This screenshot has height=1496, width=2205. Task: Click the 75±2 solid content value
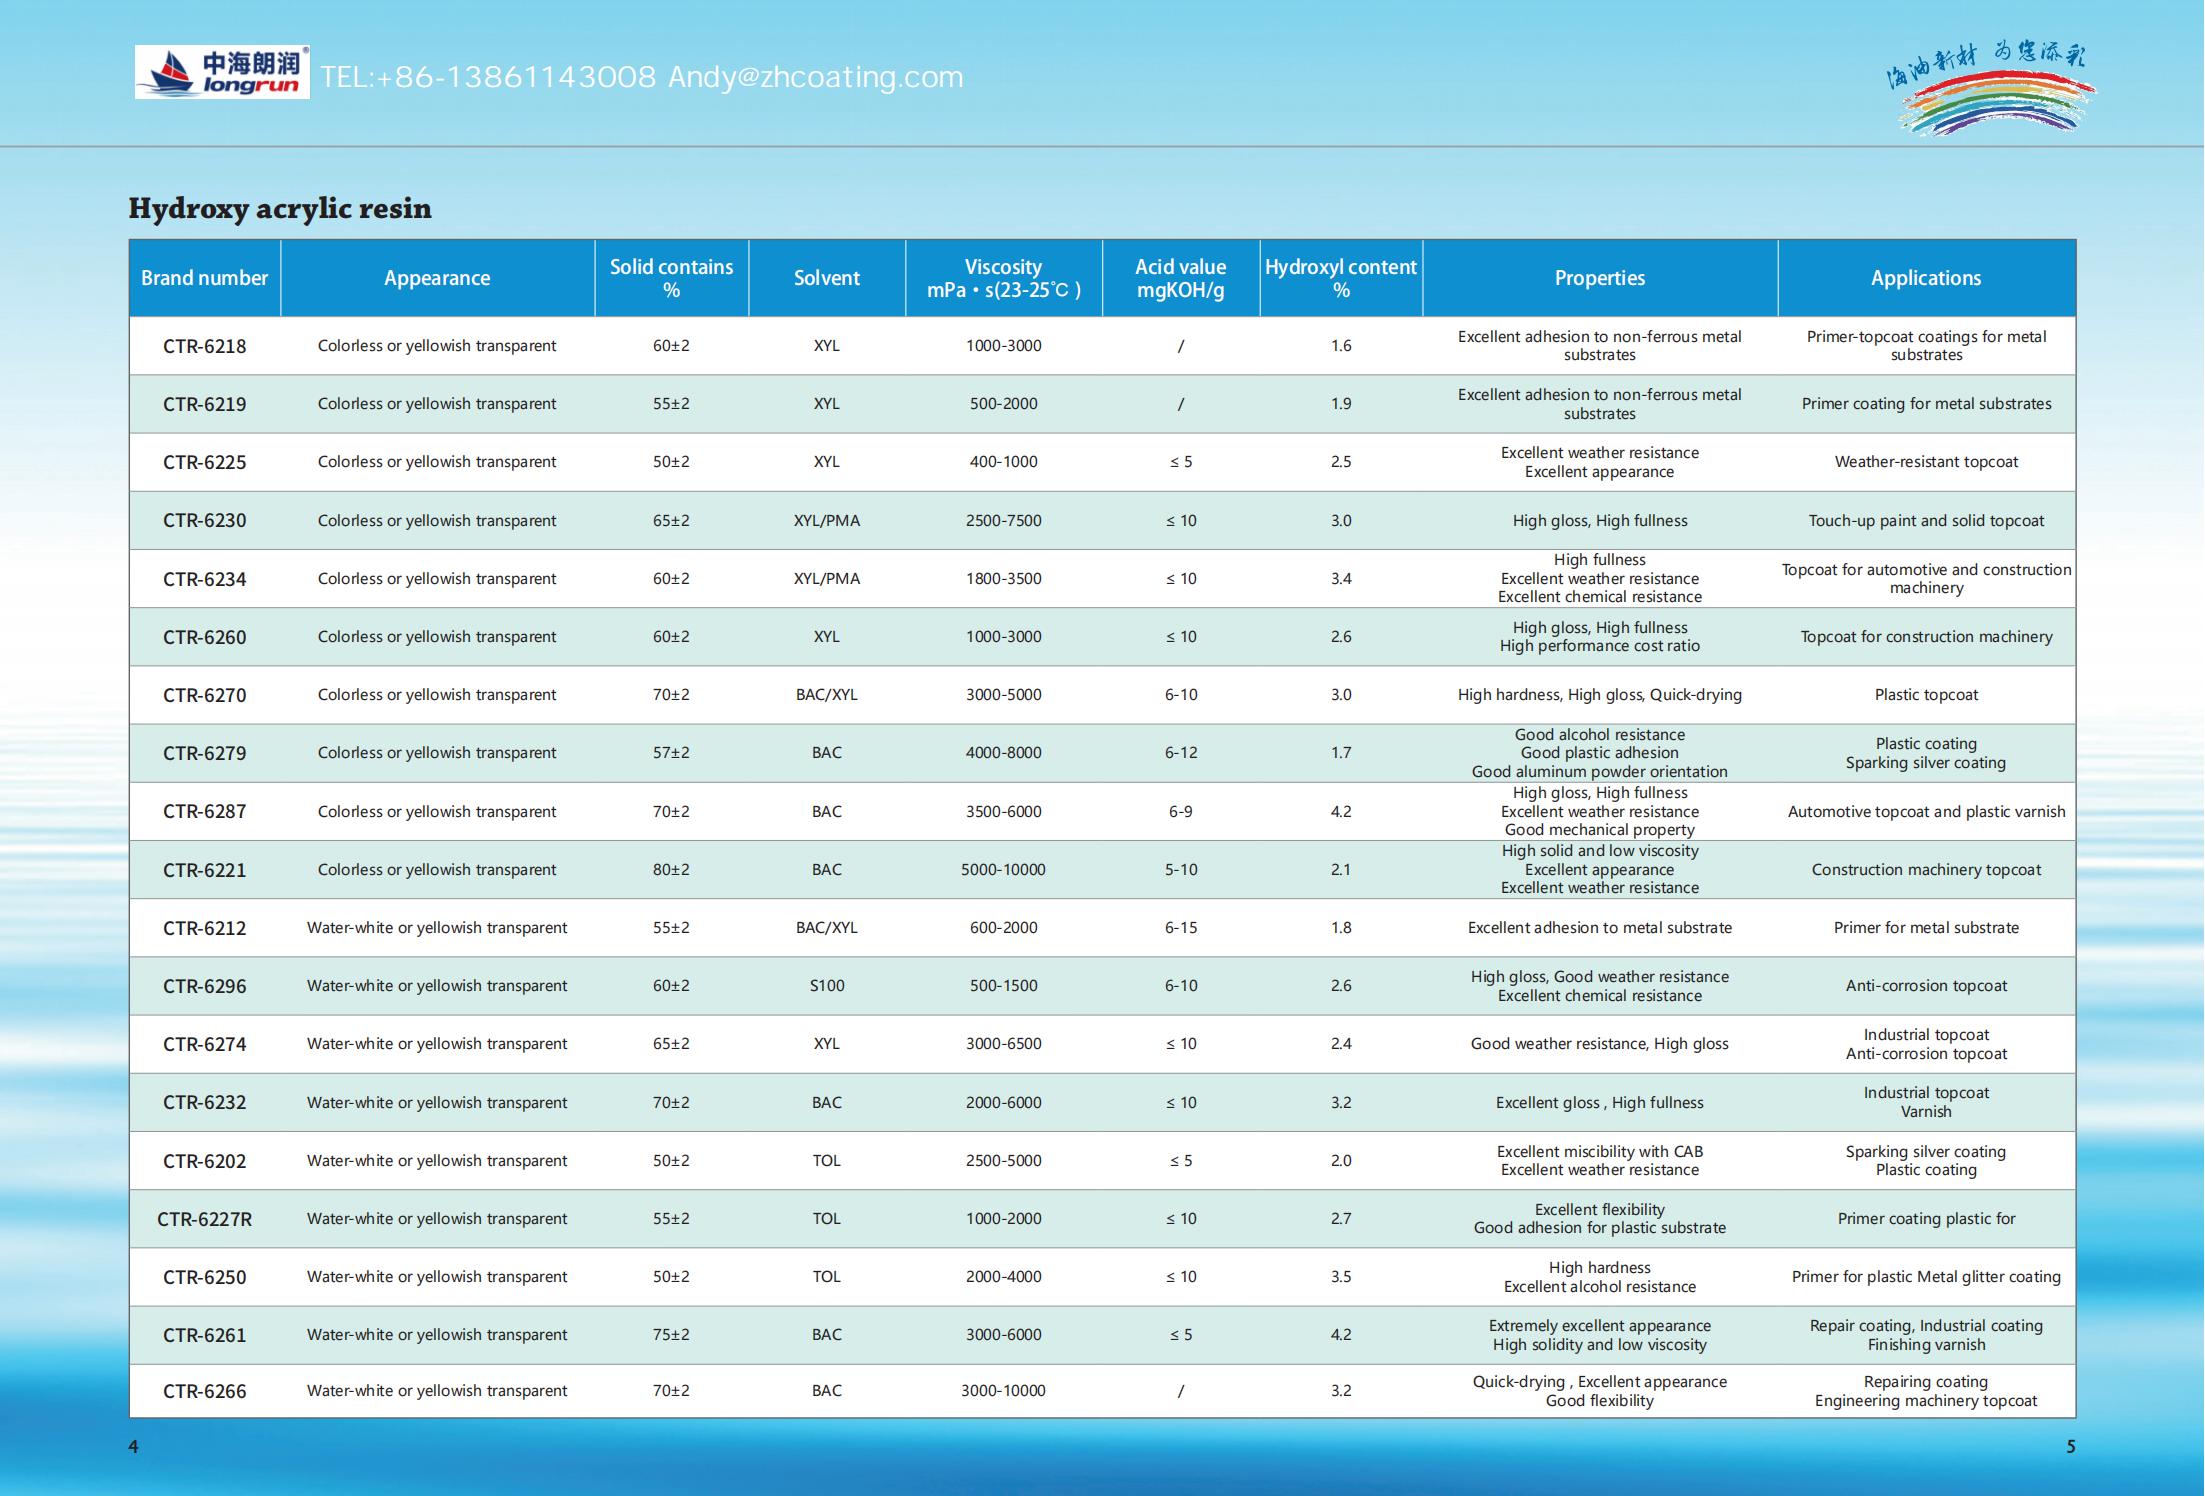671,1335
